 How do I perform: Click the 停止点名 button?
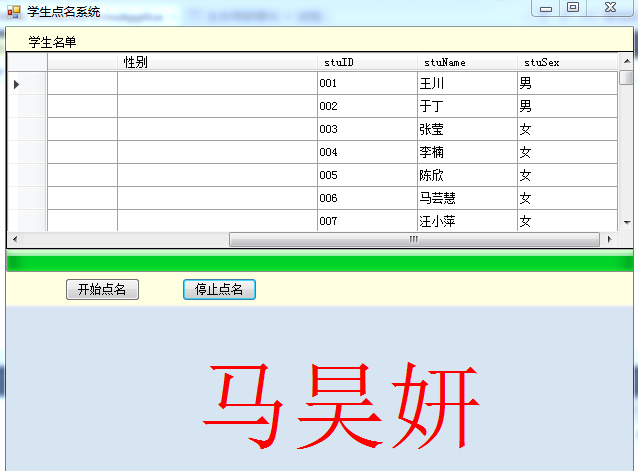219,290
